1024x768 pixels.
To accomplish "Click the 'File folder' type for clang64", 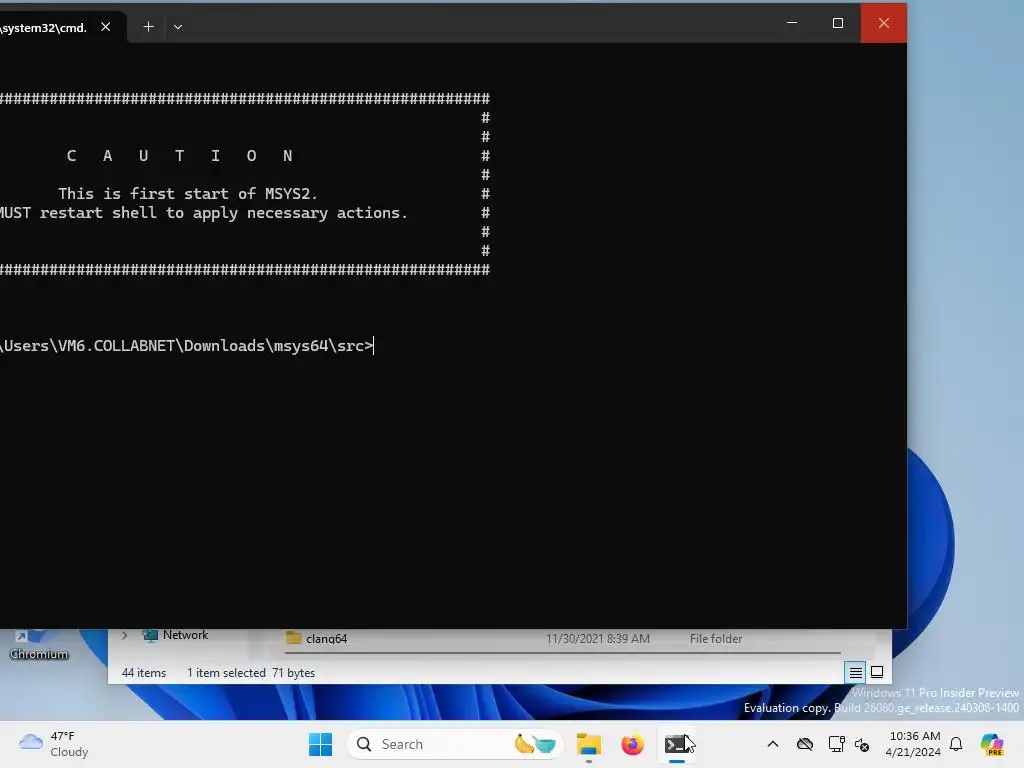I will 716,639.
